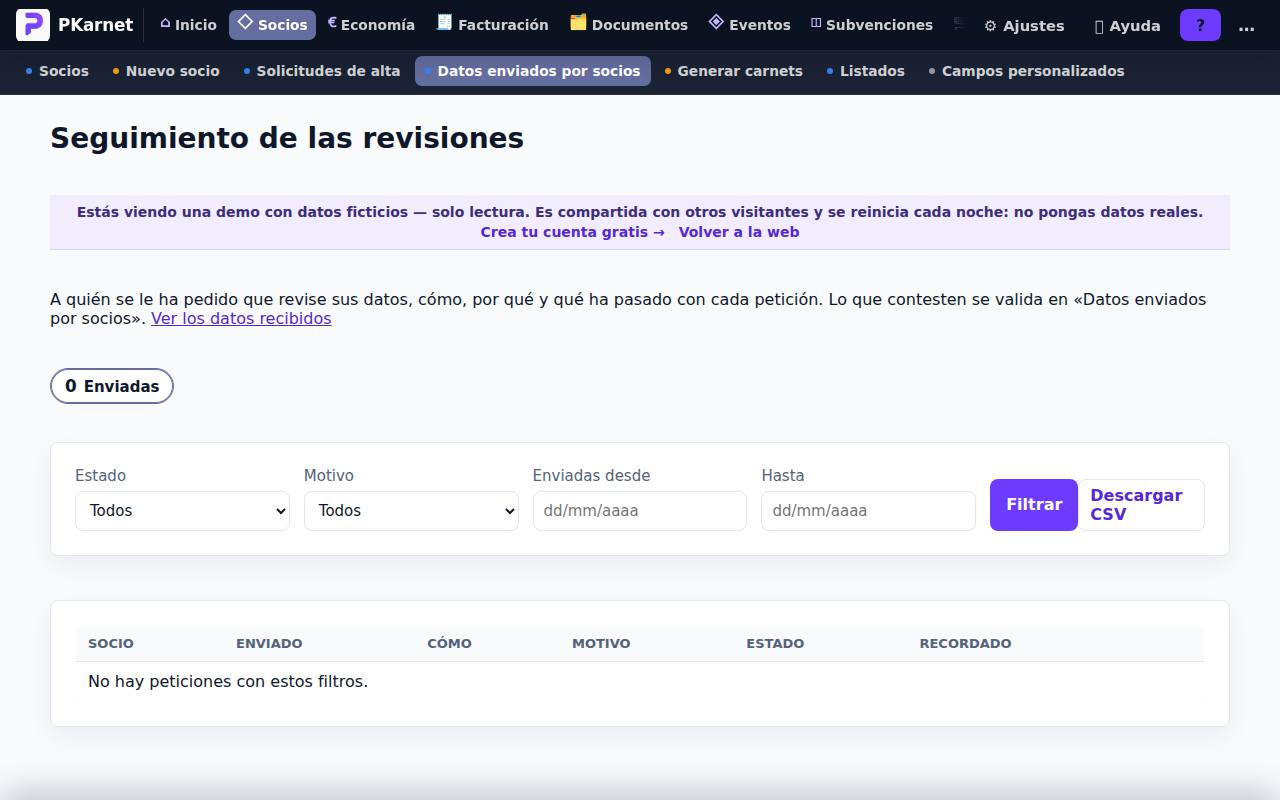Open the Generar carnets tab
Image resolution: width=1280 pixels, height=800 pixels.
pyautogui.click(x=734, y=71)
